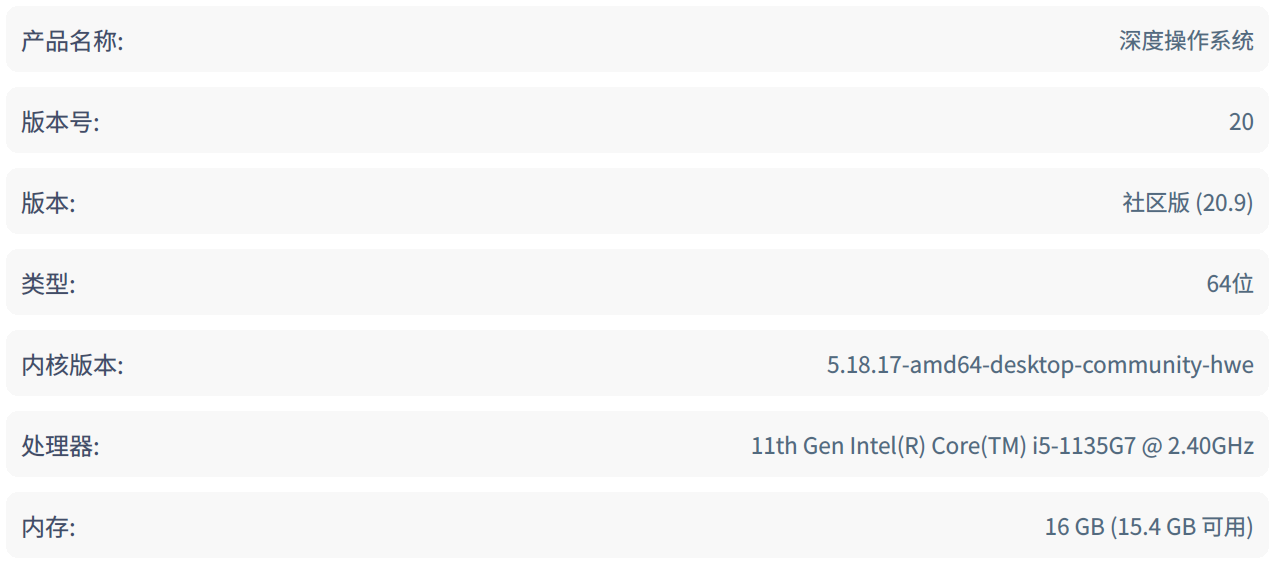1282x565 pixels.
Task: Select the 深度操作系统 product name value
Action: coord(1186,41)
